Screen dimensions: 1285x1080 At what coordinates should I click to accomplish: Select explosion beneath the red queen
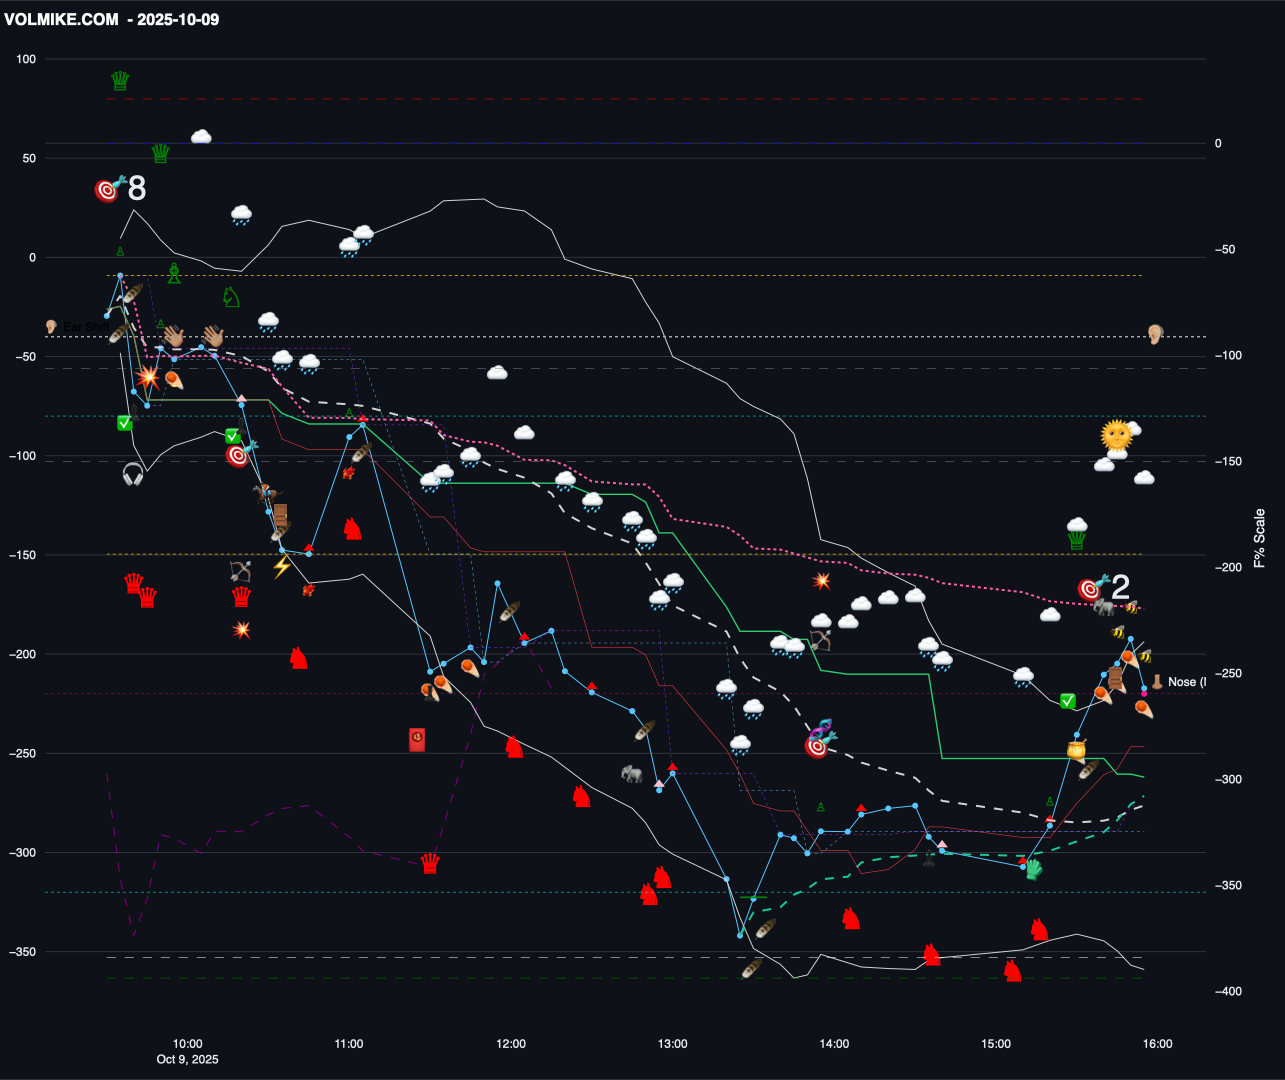click(242, 629)
